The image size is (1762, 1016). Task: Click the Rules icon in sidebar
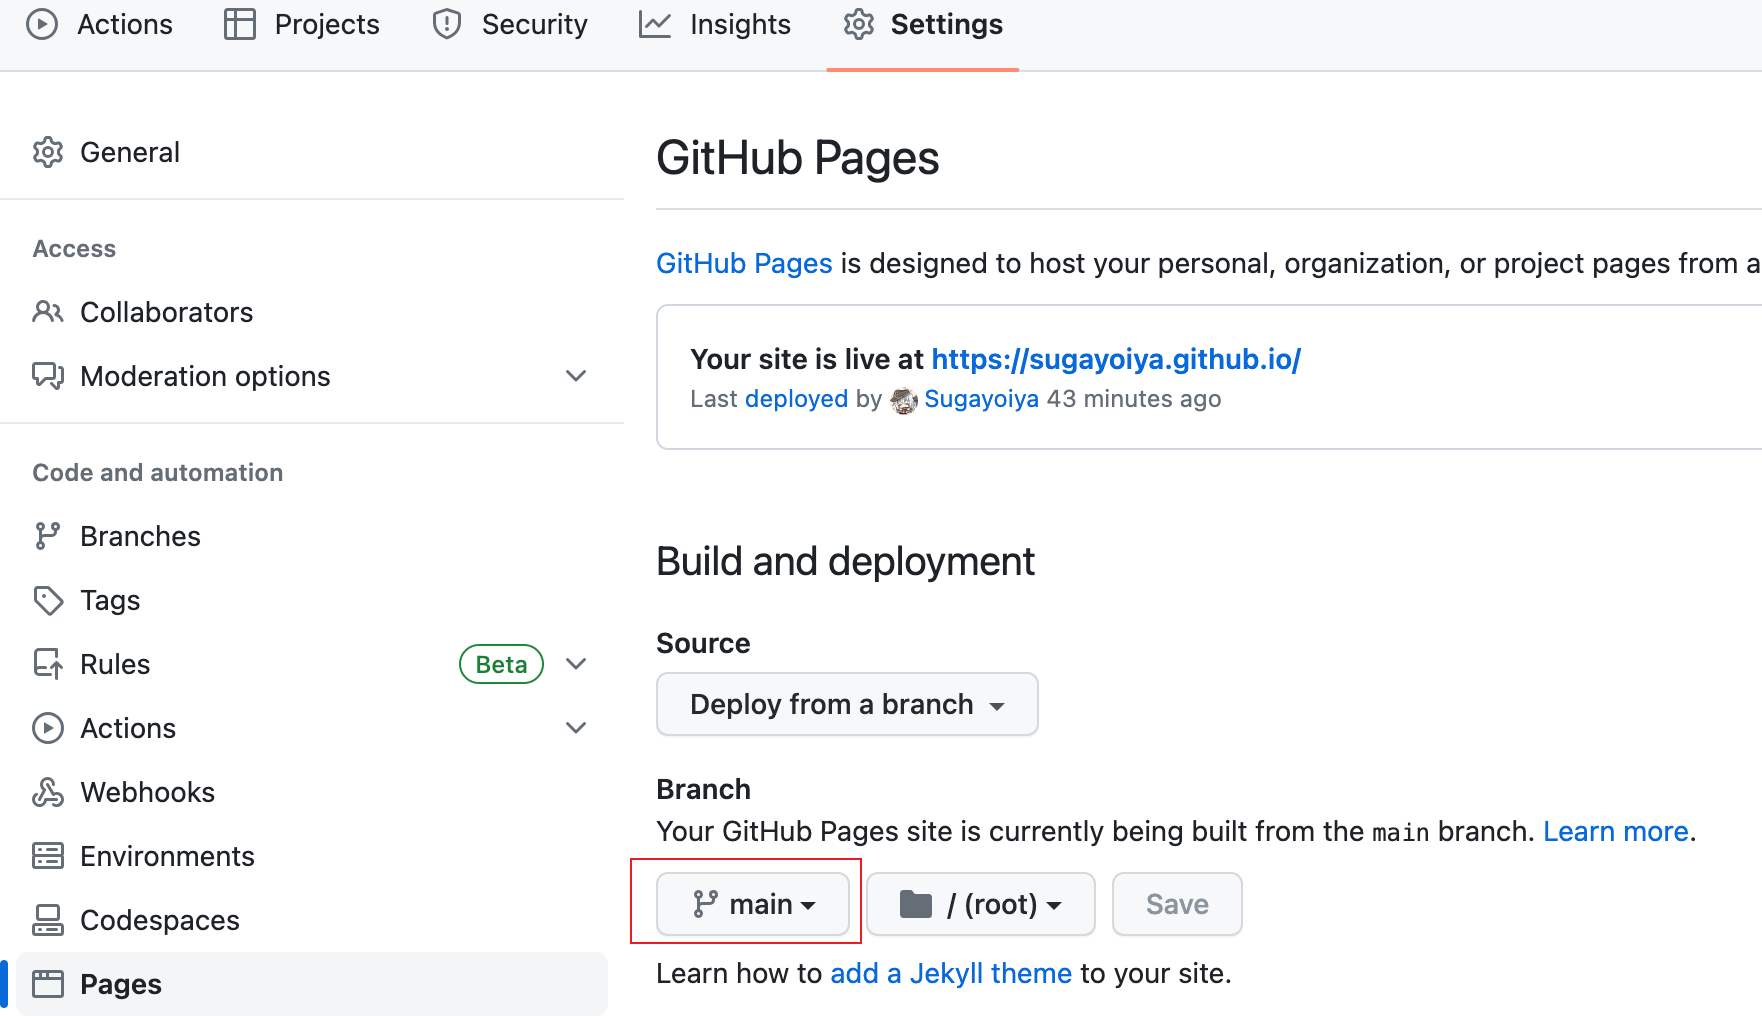(x=48, y=664)
